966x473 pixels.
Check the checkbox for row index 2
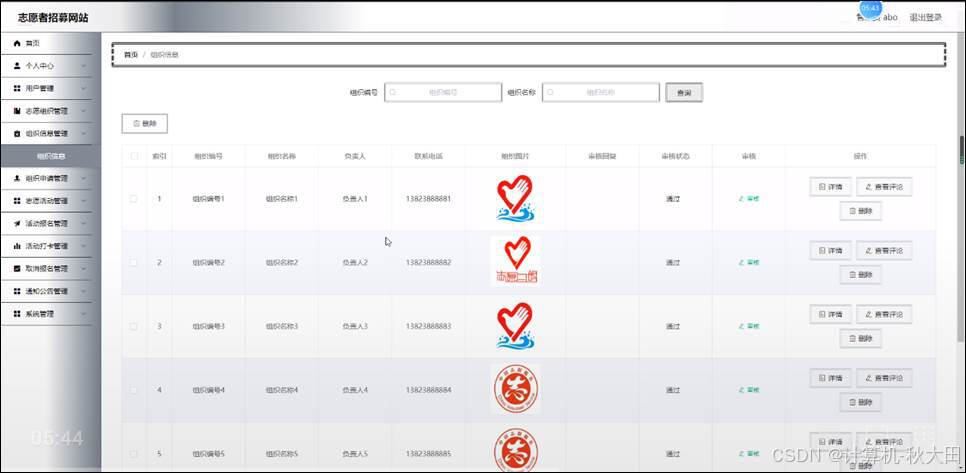click(x=134, y=262)
